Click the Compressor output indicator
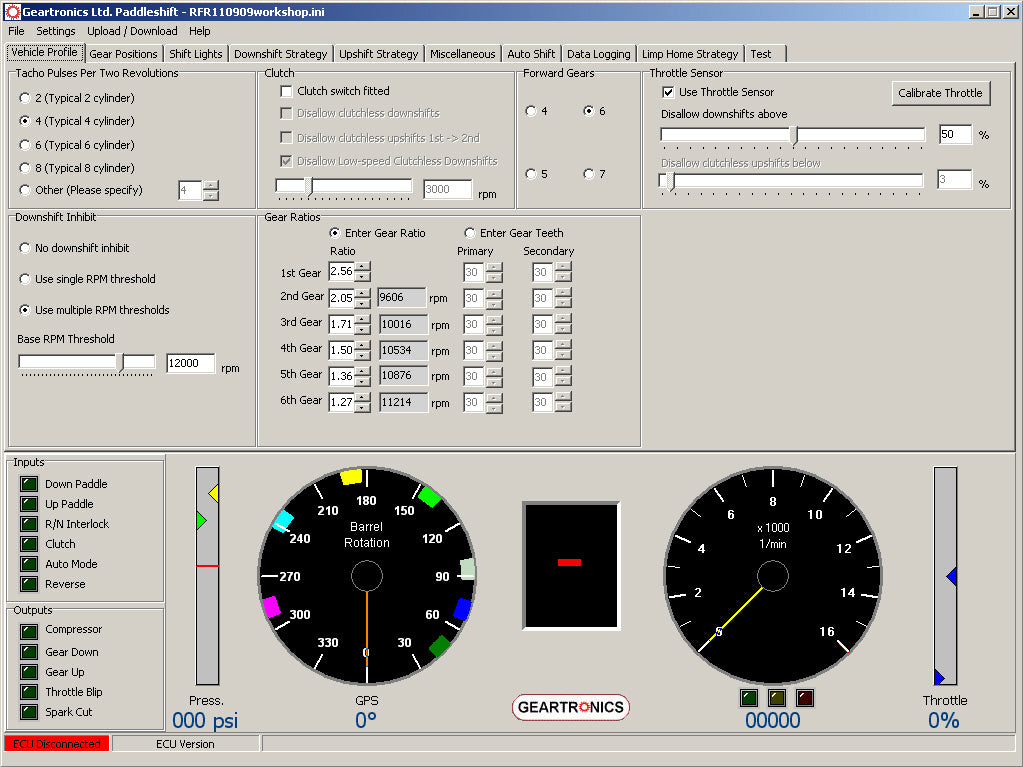Image resolution: width=1023 pixels, height=767 pixels. [28, 630]
